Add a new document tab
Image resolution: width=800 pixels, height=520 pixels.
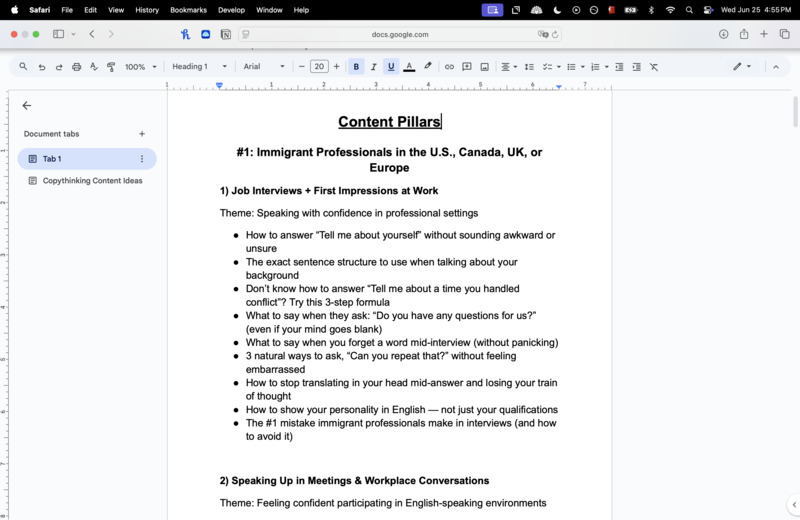coord(142,134)
